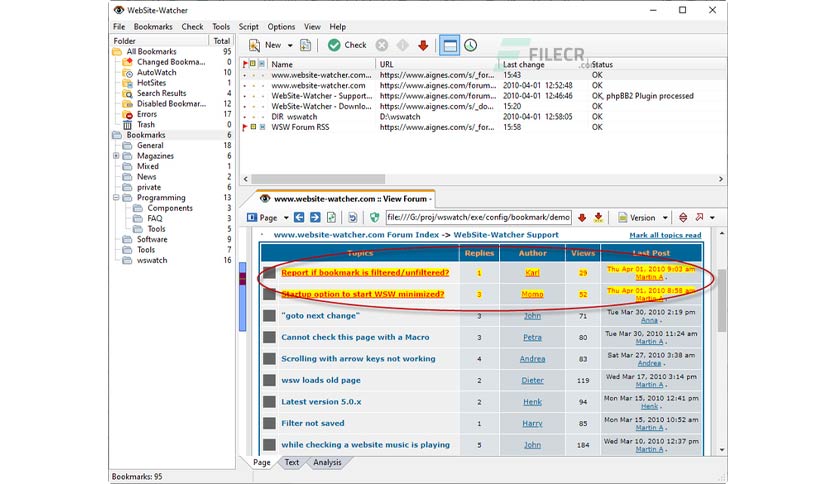Click the New bookmark icon

254,45
